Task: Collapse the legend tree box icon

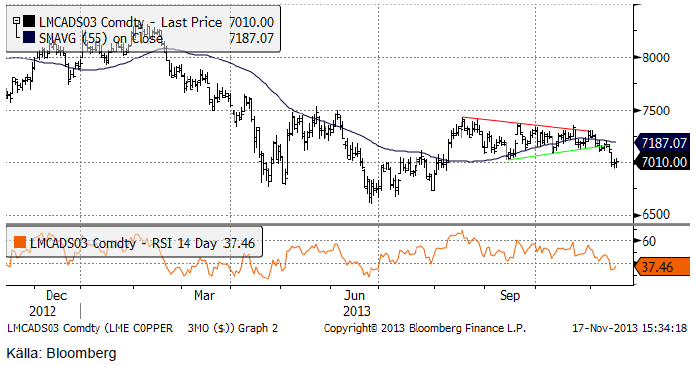Action: pos(16,20)
